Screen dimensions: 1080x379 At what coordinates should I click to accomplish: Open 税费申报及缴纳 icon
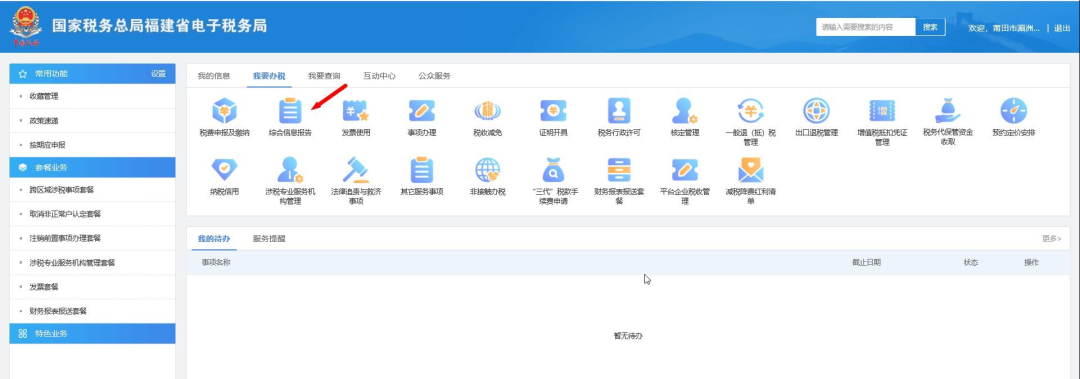click(224, 110)
